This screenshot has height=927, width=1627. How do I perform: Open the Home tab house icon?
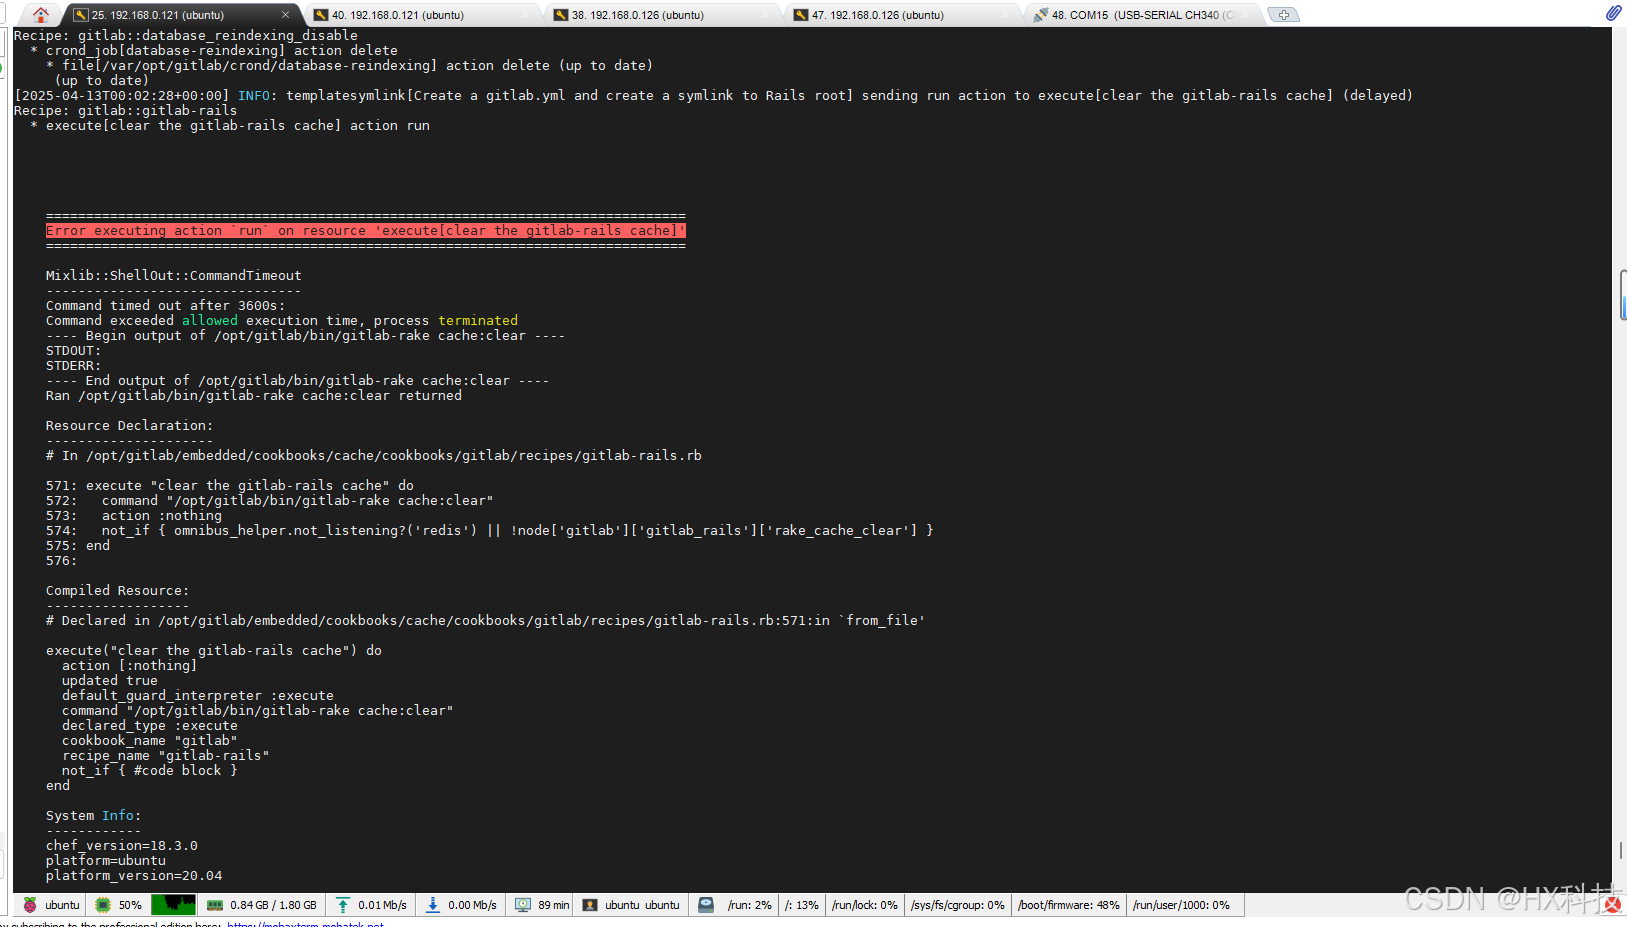click(40, 15)
